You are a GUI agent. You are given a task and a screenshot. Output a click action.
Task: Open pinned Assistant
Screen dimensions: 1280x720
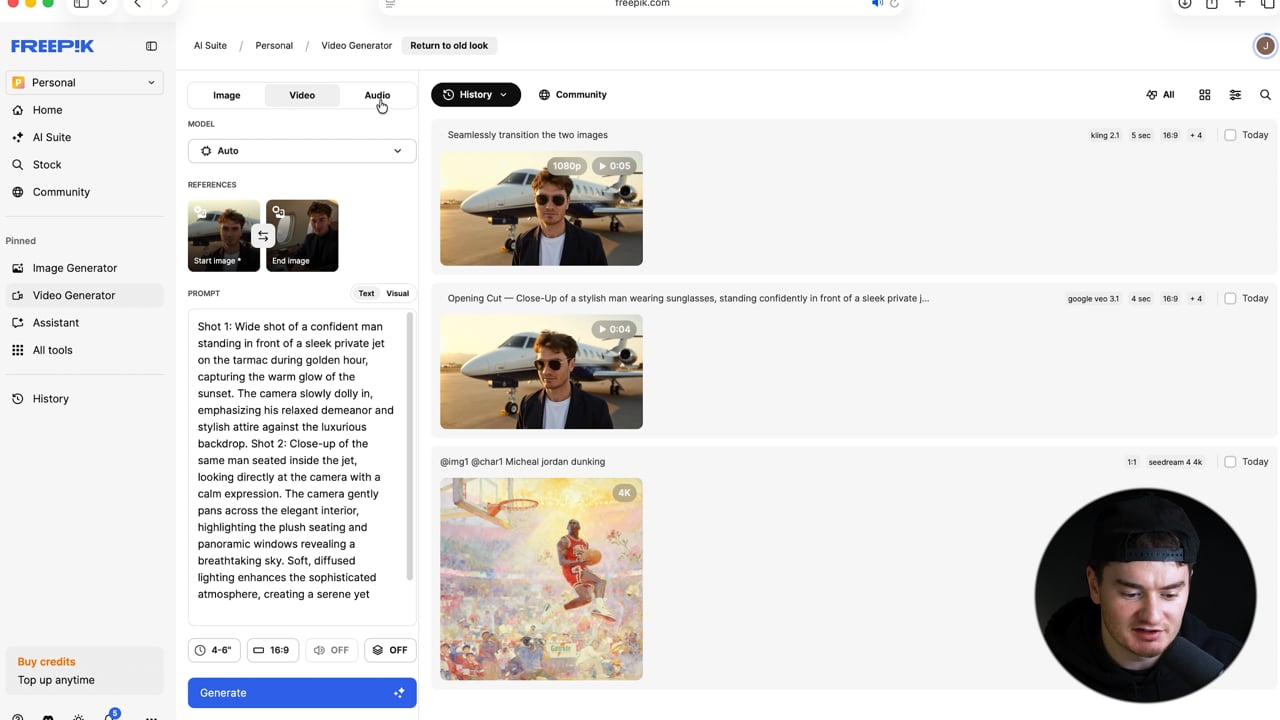pos(55,323)
